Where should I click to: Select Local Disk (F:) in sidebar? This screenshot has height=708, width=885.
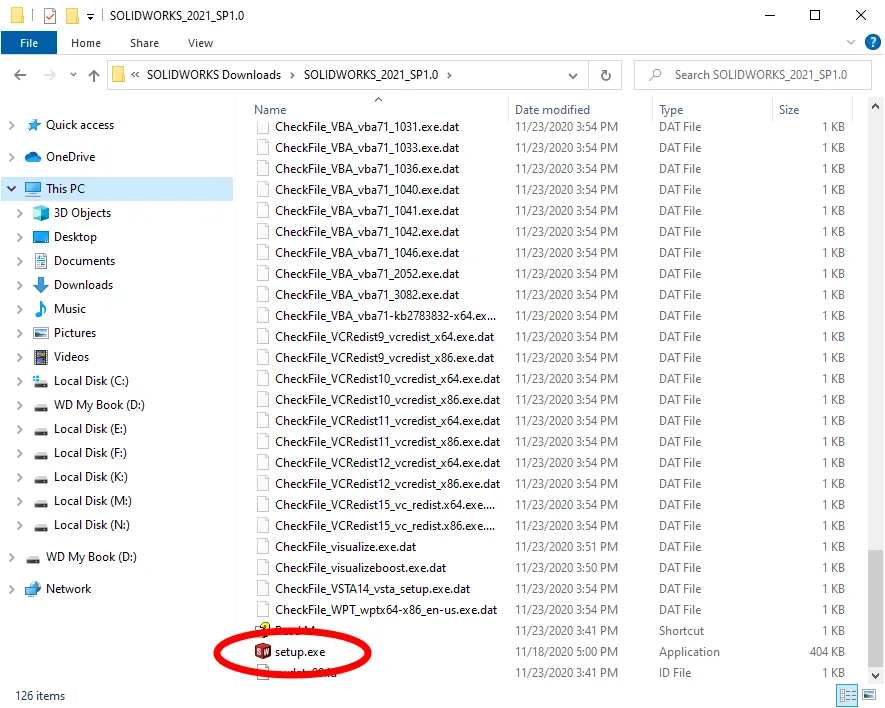pos(90,453)
